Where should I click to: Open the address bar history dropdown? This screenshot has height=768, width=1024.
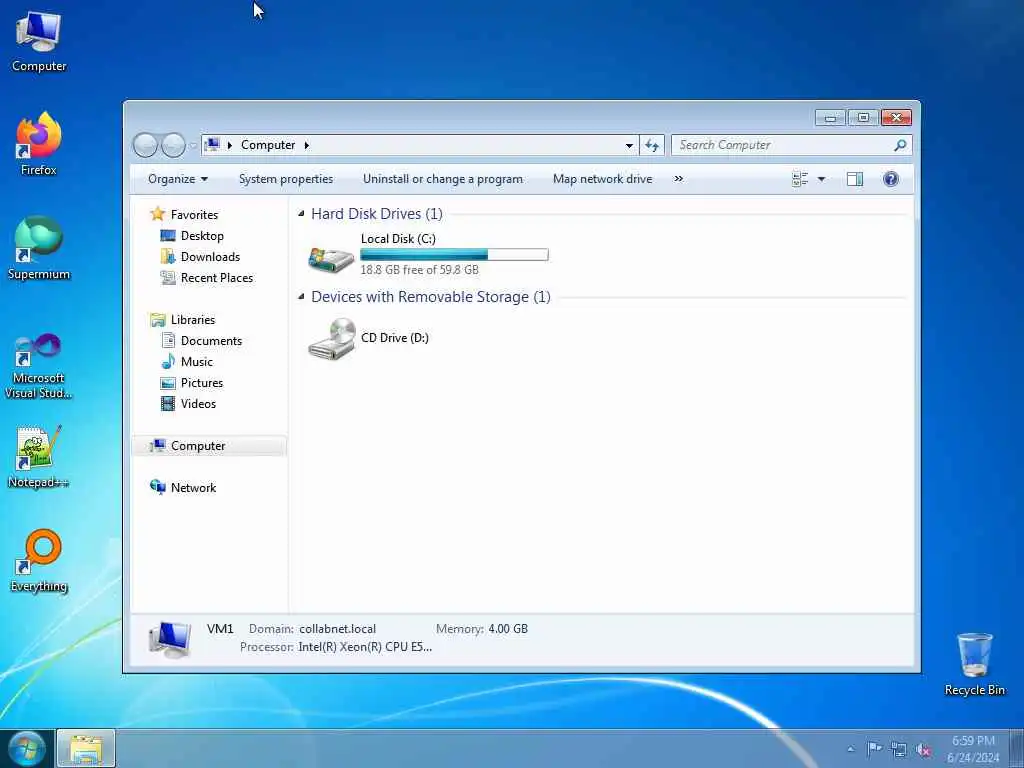click(x=629, y=145)
